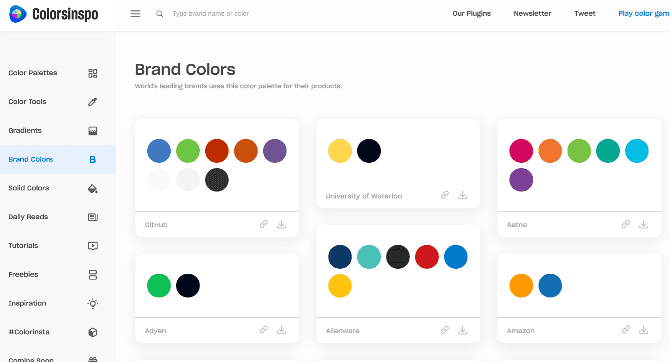Download the Amazon palette

[644, 330]
